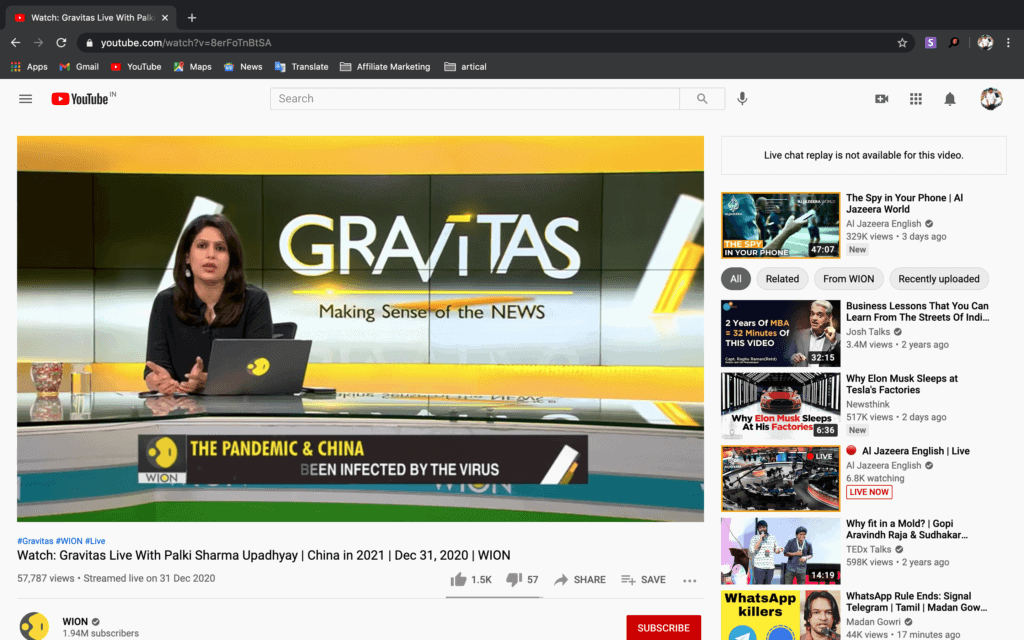Screen dimensions: 1024x640
Task: Open the YouTube apps grid icon
Action: [x=916, y=99]
